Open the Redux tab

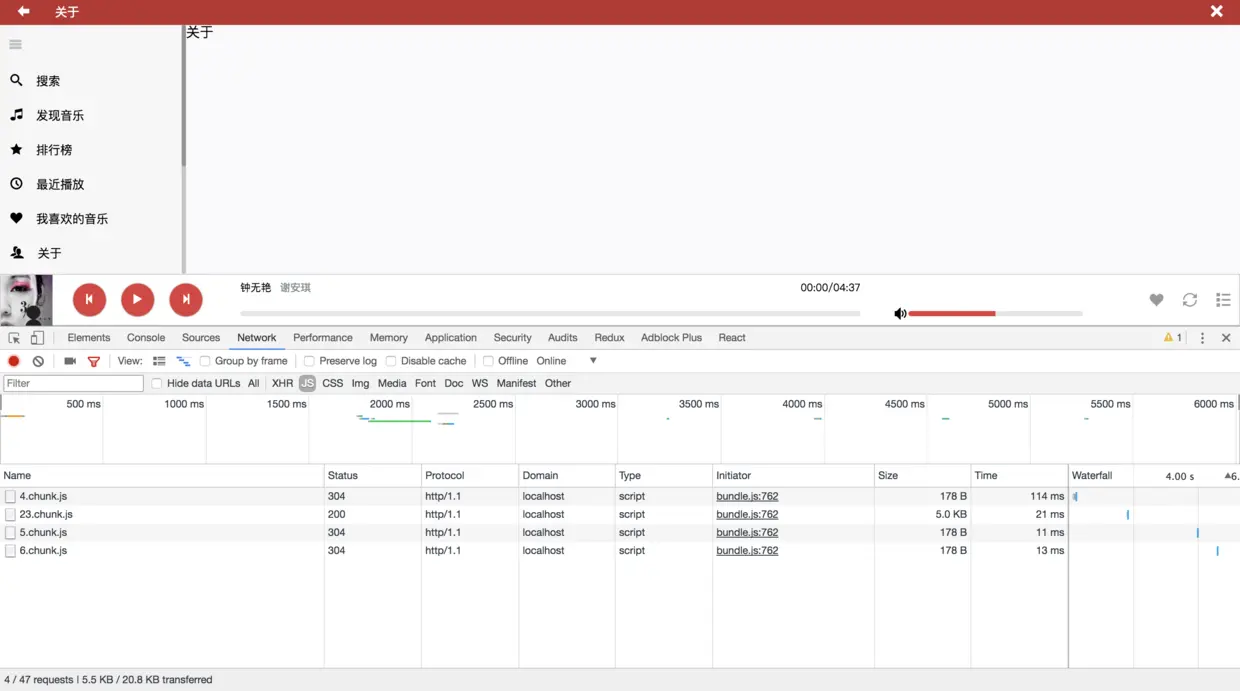pos(609,338)
